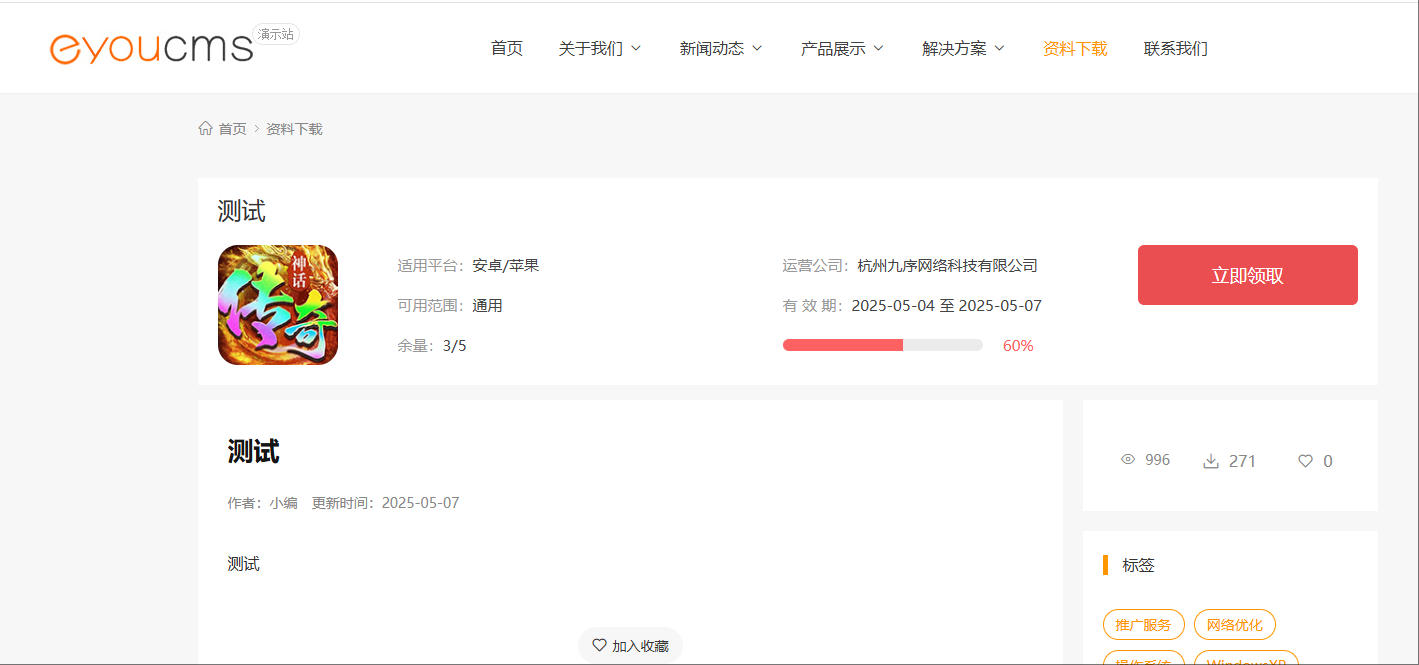The width and height of the screenshot is (1419, 665).
Task: Open the 新闻动态 menu item
Action: [712, 48]
